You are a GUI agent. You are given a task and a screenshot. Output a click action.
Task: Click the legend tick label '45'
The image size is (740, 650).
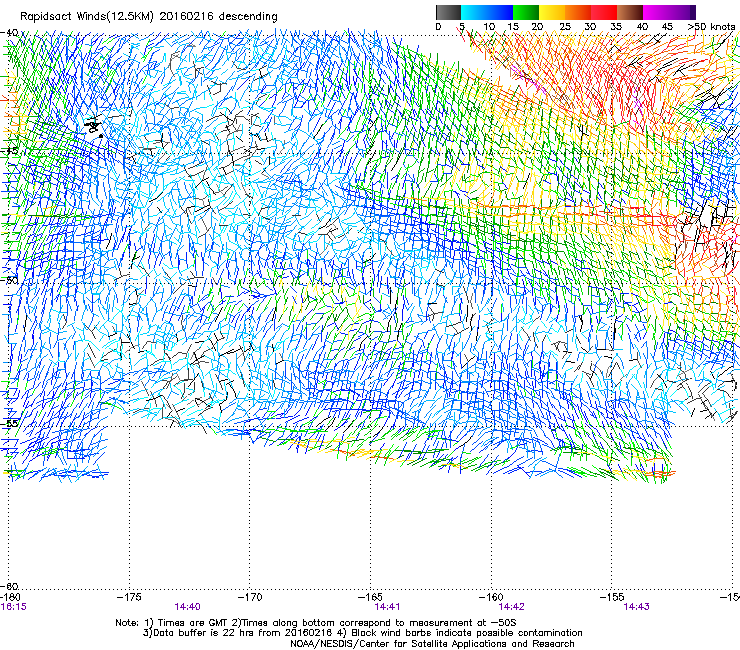(x=667, y=27)
